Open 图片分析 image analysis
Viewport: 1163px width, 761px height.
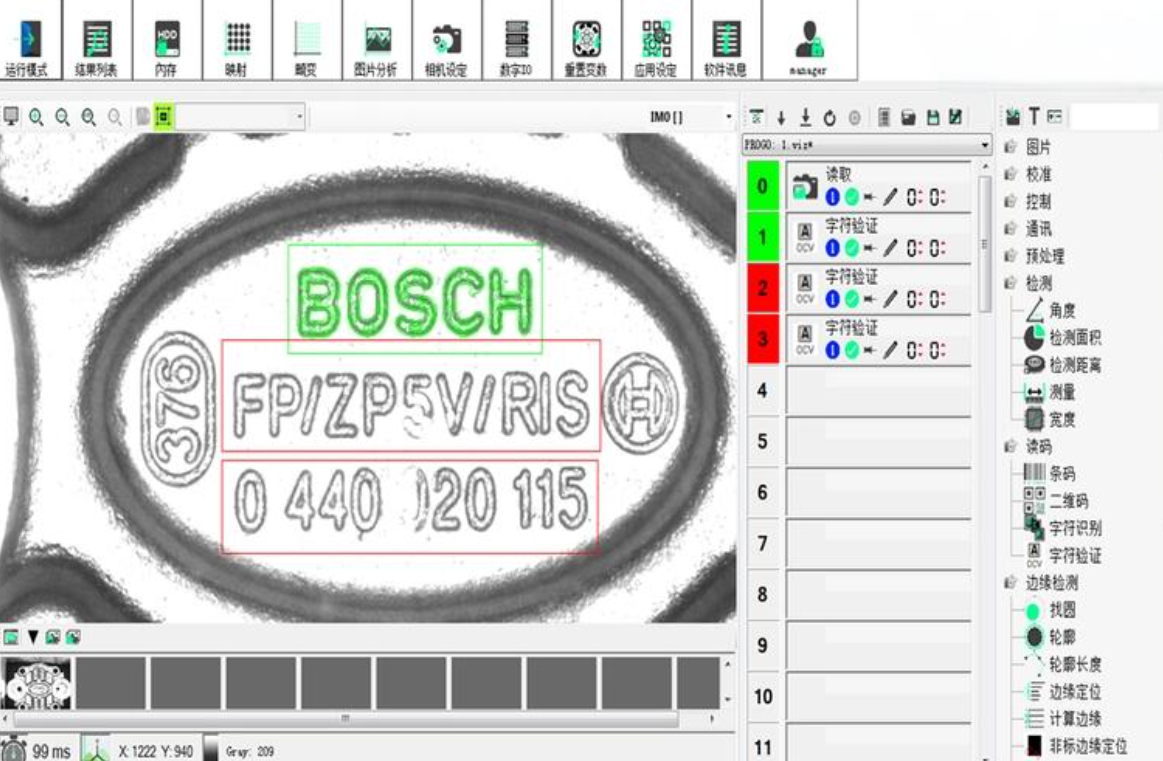377,41
